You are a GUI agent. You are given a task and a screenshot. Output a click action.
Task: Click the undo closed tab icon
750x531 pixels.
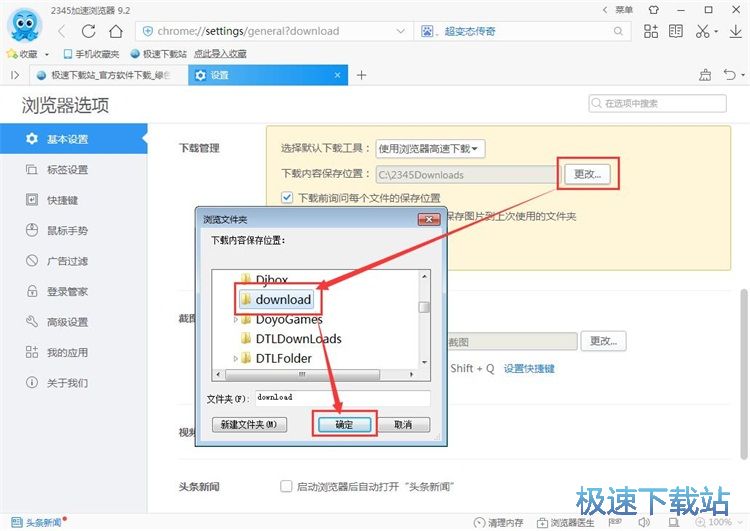[x=729, y=75]
